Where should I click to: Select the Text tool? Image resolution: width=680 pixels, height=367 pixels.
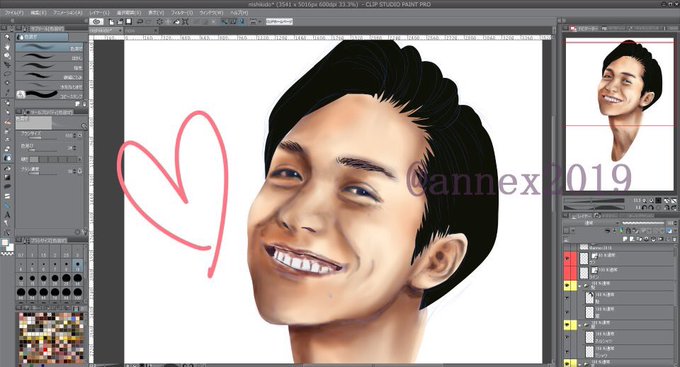7,215
